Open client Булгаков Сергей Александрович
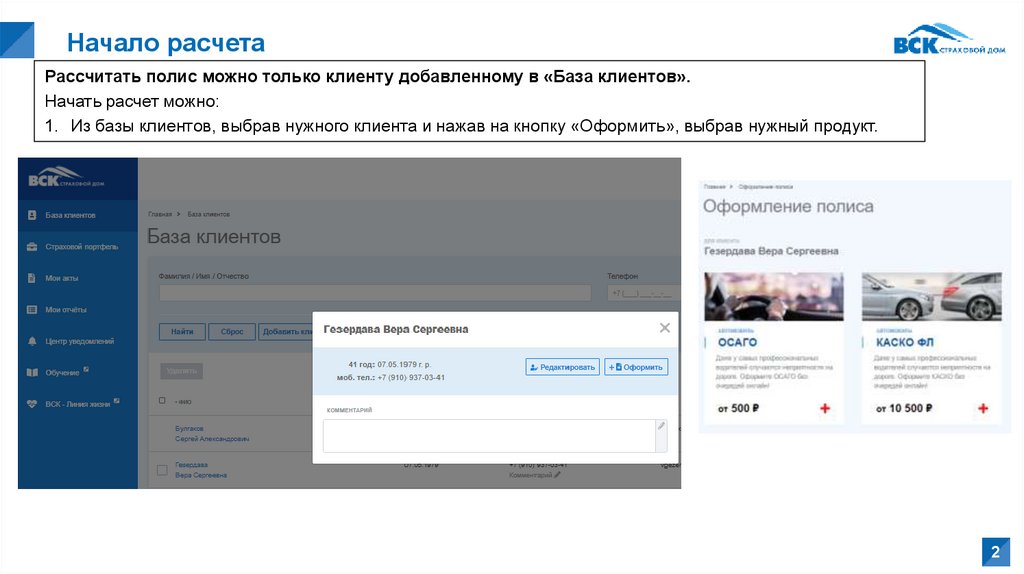Screen dimensions: 1024x574 (212, 434)
